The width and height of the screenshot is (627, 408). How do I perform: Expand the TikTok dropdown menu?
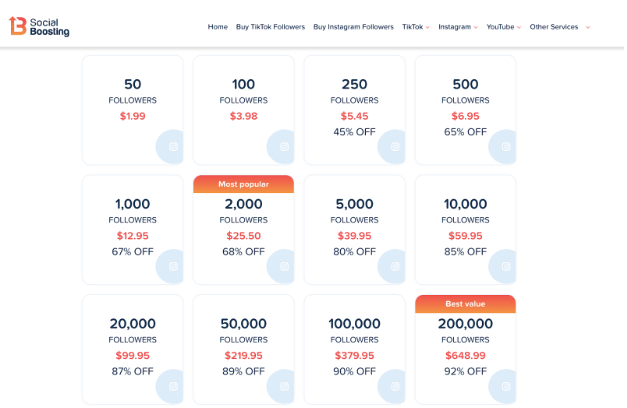(x=416, y=27)
